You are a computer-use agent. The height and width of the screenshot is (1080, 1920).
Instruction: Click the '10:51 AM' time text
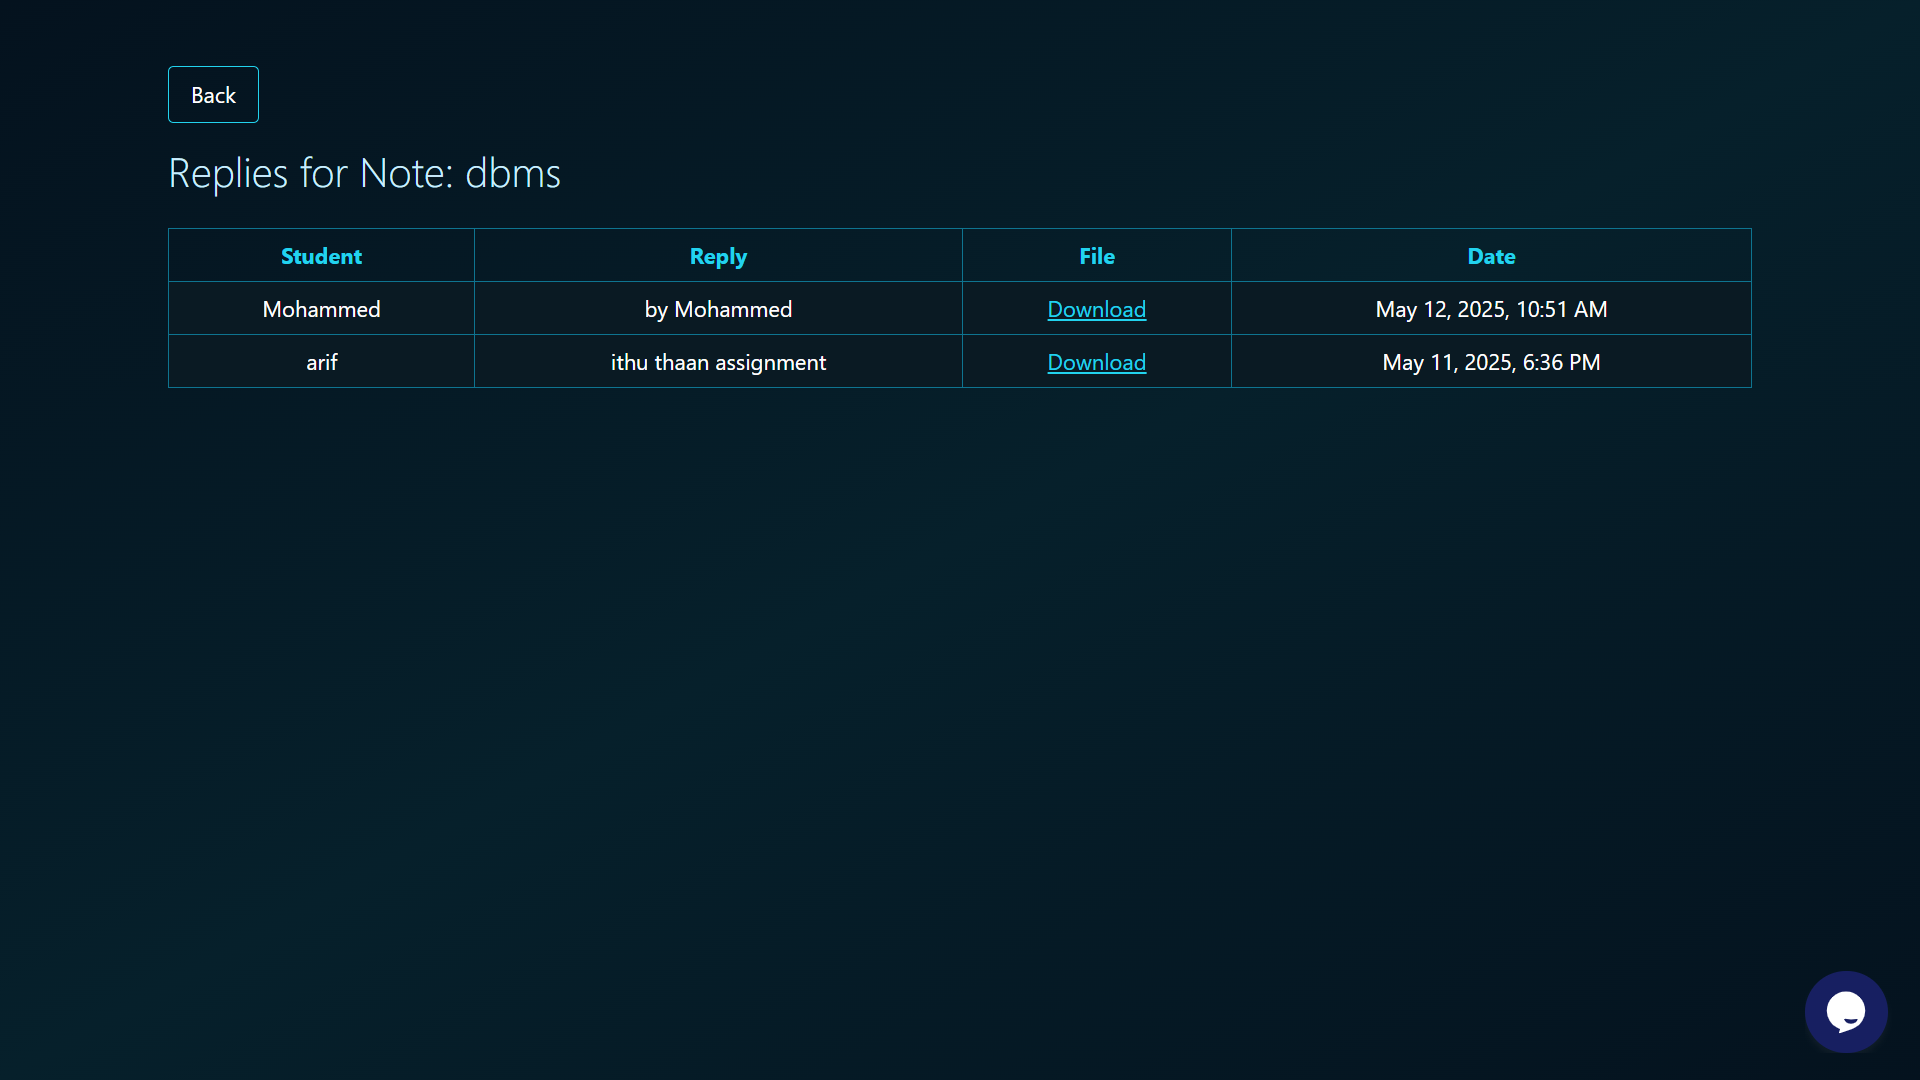(x=1561, y=309)
